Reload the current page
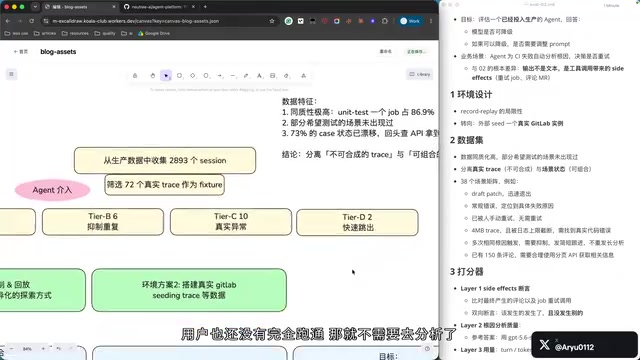Image resolution: width=640 pixels, height=360 pixels. (31, 21)
